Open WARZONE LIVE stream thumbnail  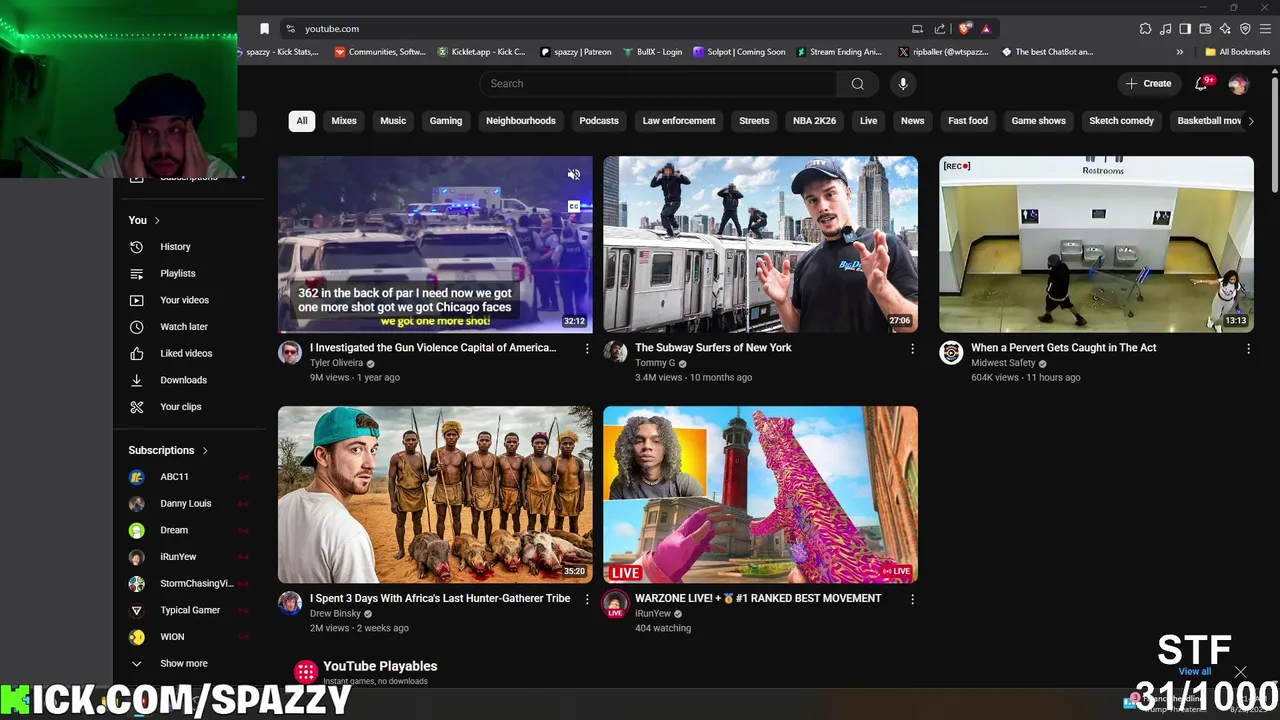tap(760, 494)
